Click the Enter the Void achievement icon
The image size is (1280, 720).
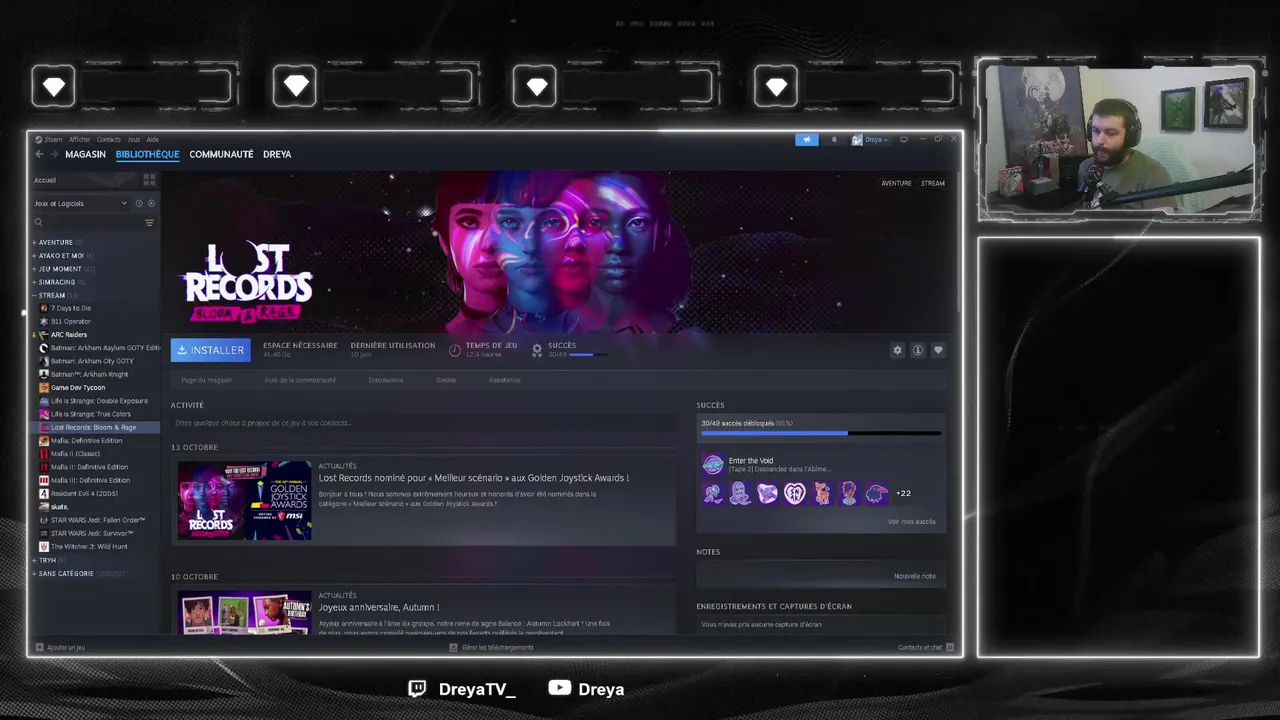712,464
